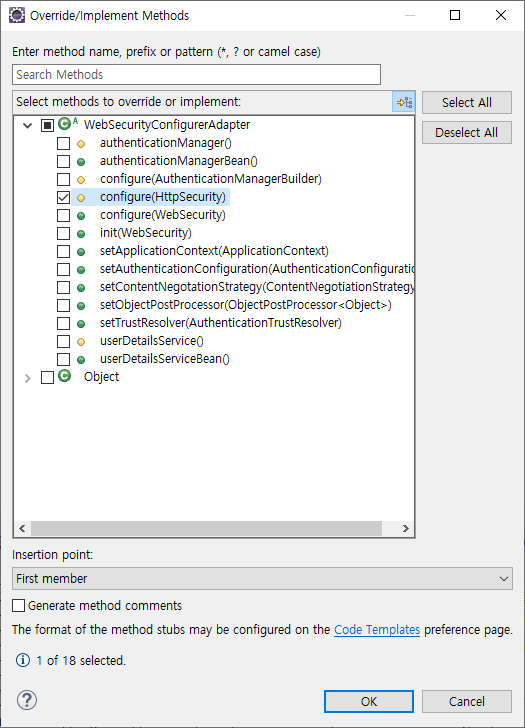Check the configure(WebSecurity) checkbox
This screenshot has width=525, height=728.
[x=64, y=215]
